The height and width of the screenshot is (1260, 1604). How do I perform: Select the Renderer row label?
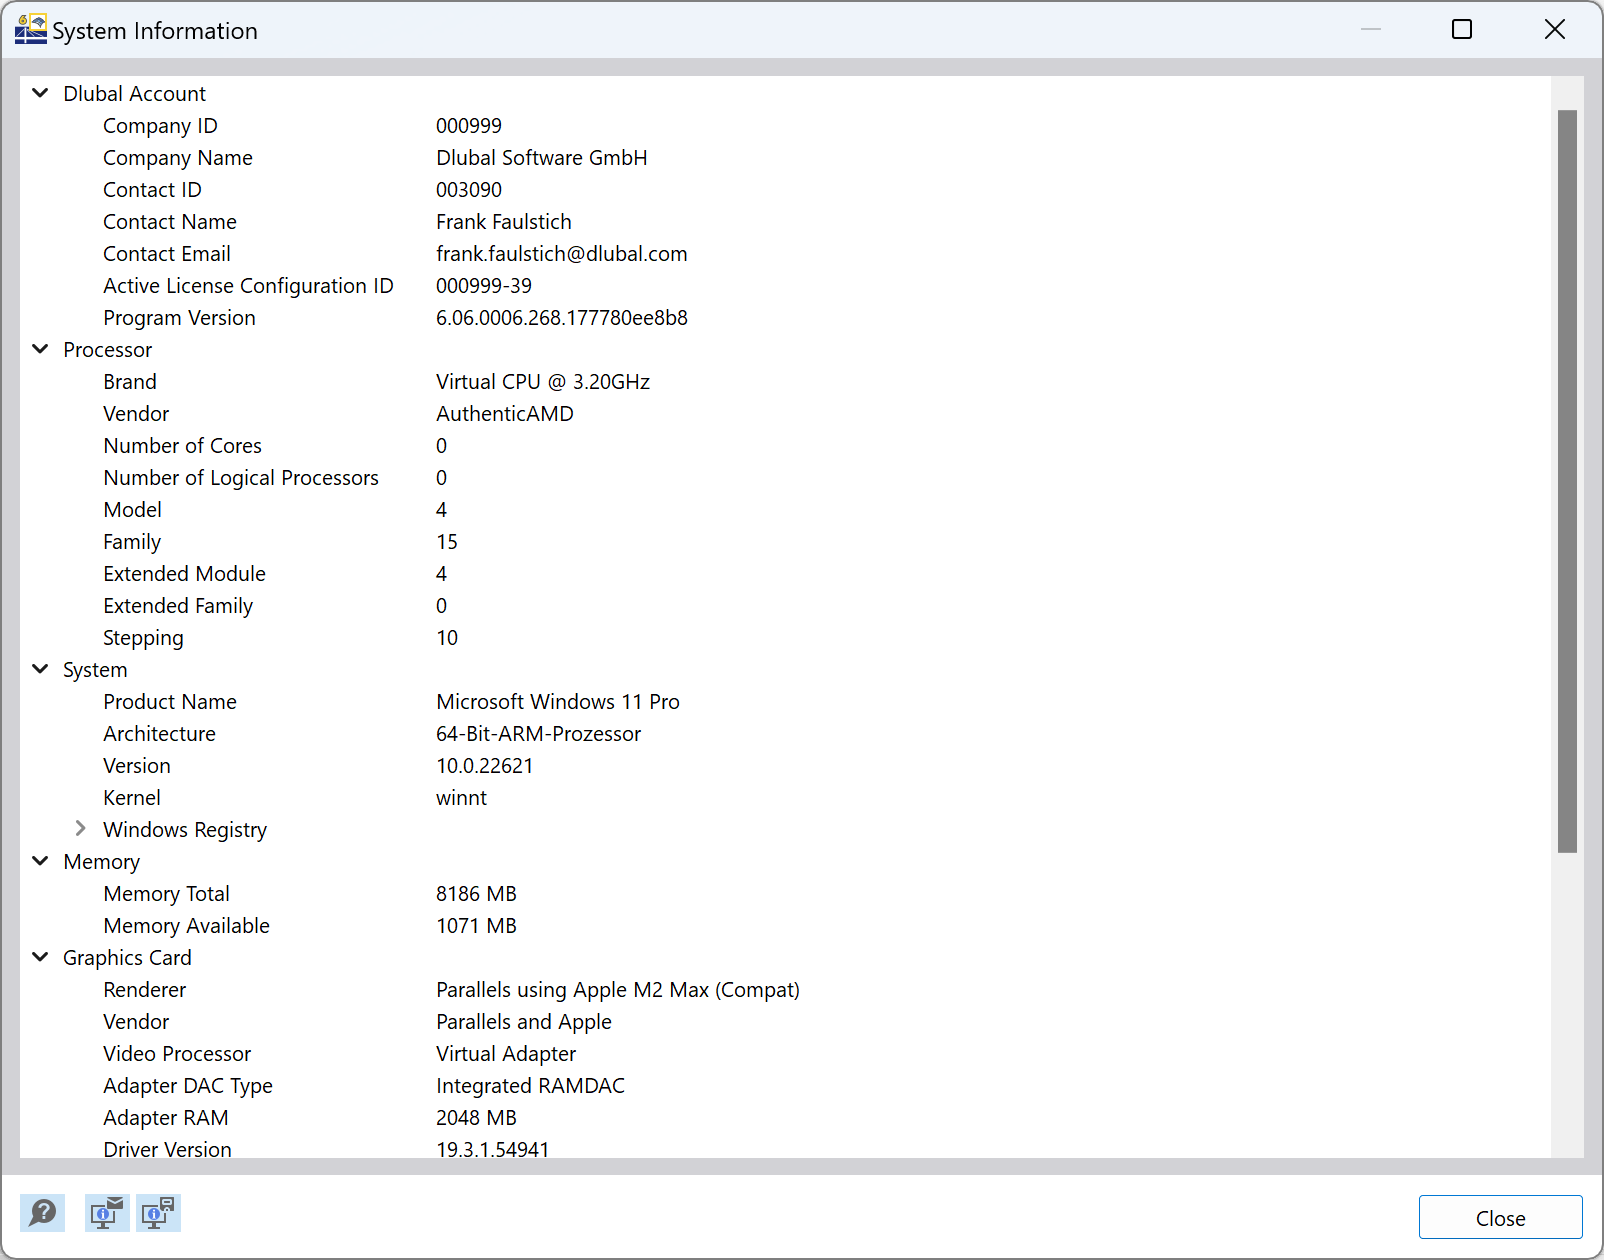pyautogui.click(x=144, y=989)
